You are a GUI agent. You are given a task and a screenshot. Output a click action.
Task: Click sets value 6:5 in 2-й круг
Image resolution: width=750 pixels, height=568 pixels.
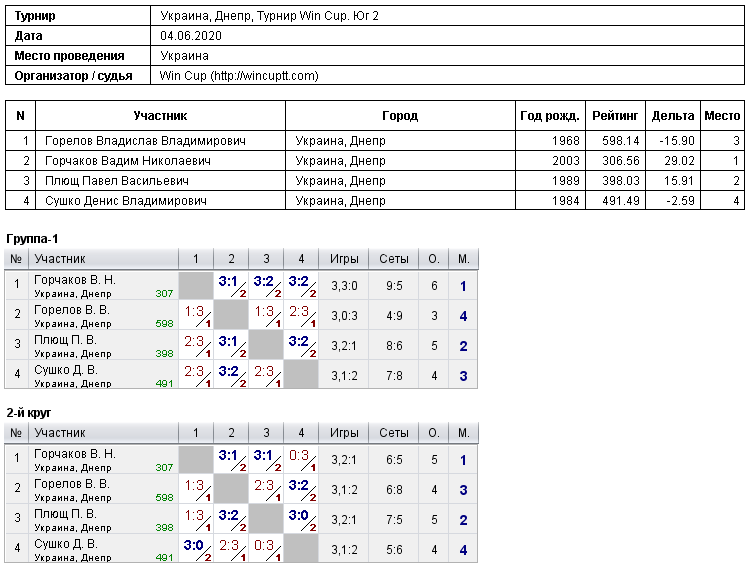pyautogui.click(x=394, y=460)
